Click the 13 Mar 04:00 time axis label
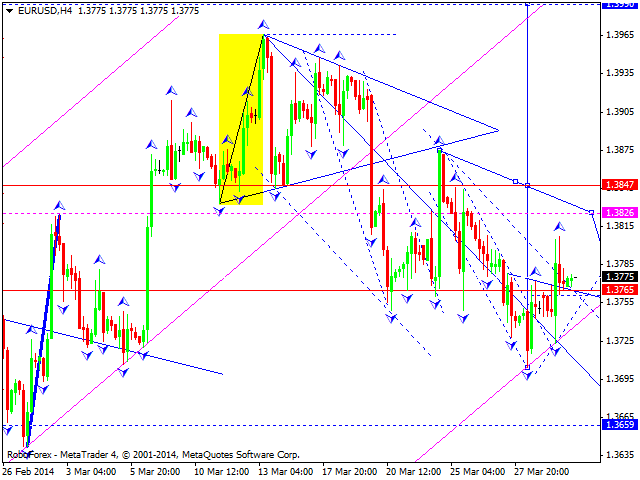Screen dimensions: 640x480 pos(286,472)
